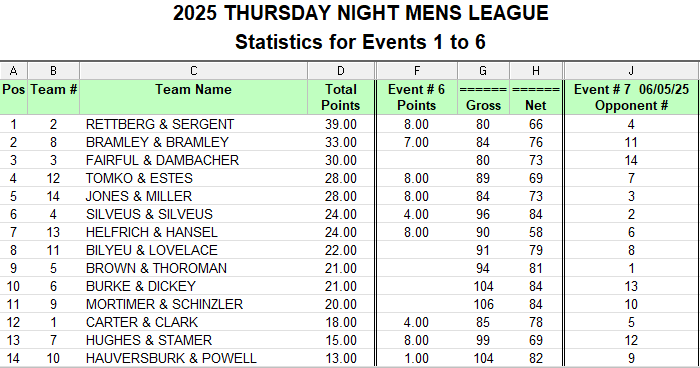Viewport: 700px width, 368px height.
Task: Click column D header
Action: 341,71
